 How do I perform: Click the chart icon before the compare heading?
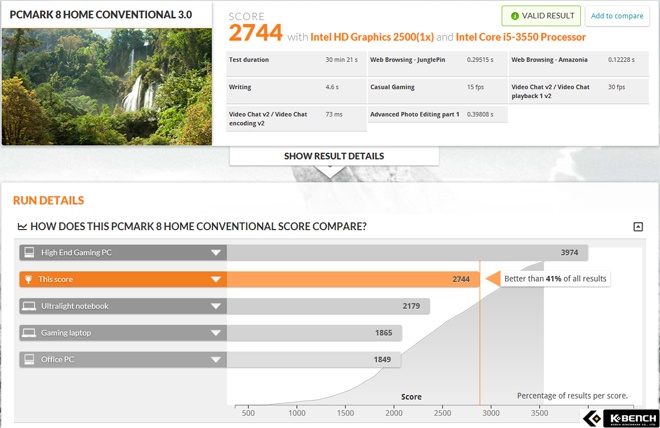[22, 227]
